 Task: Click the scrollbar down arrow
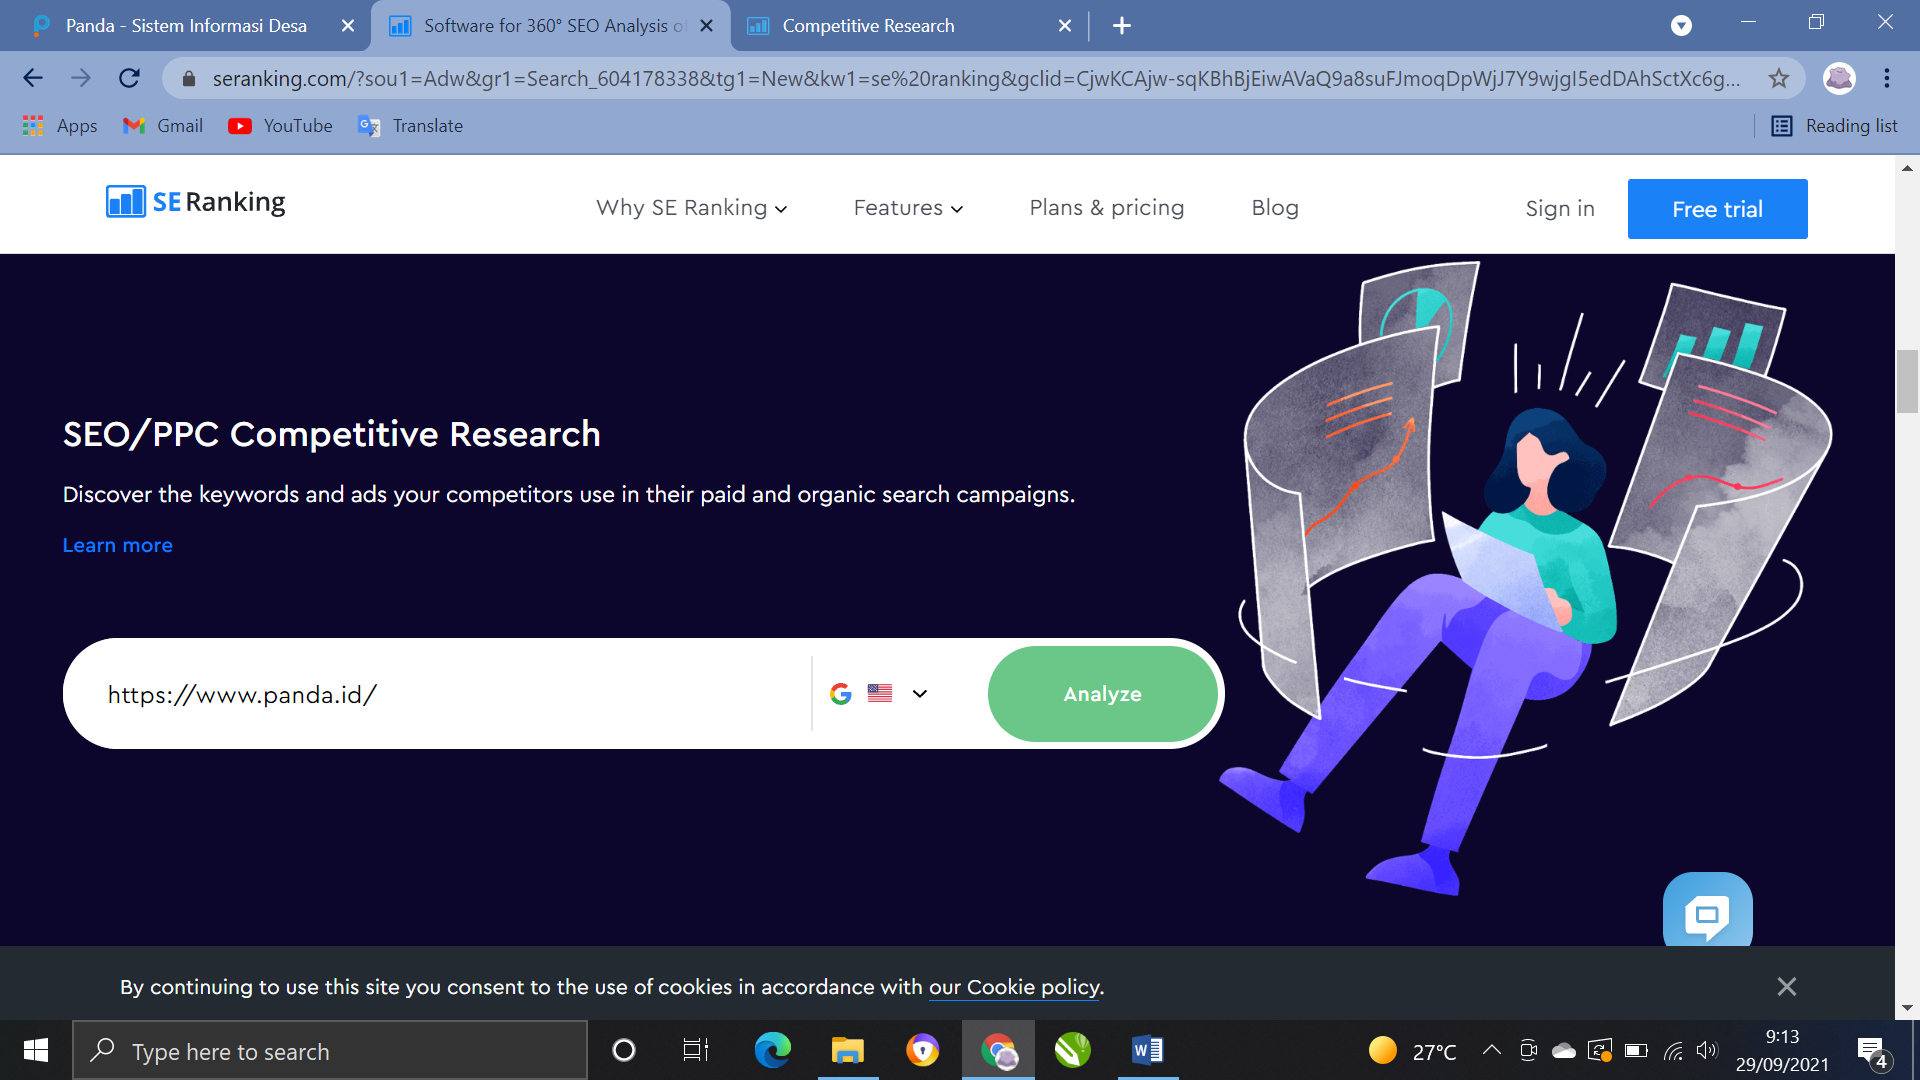(1908, 1008)
